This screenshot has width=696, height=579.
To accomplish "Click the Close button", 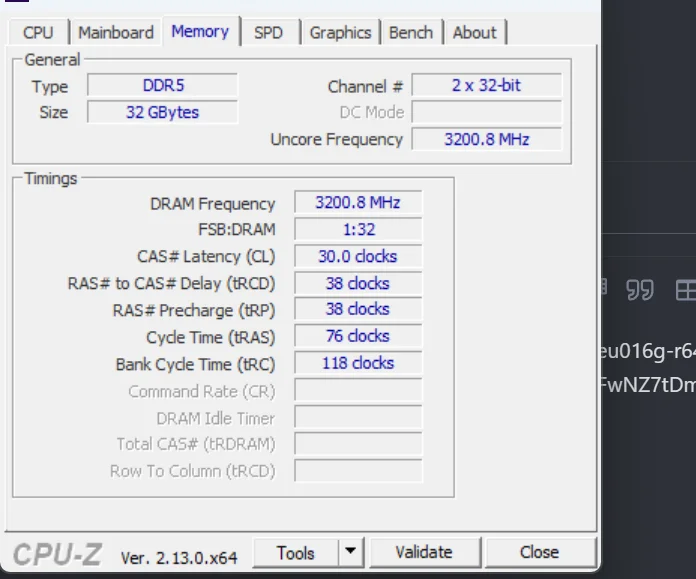I will click(x=540, y=552).
